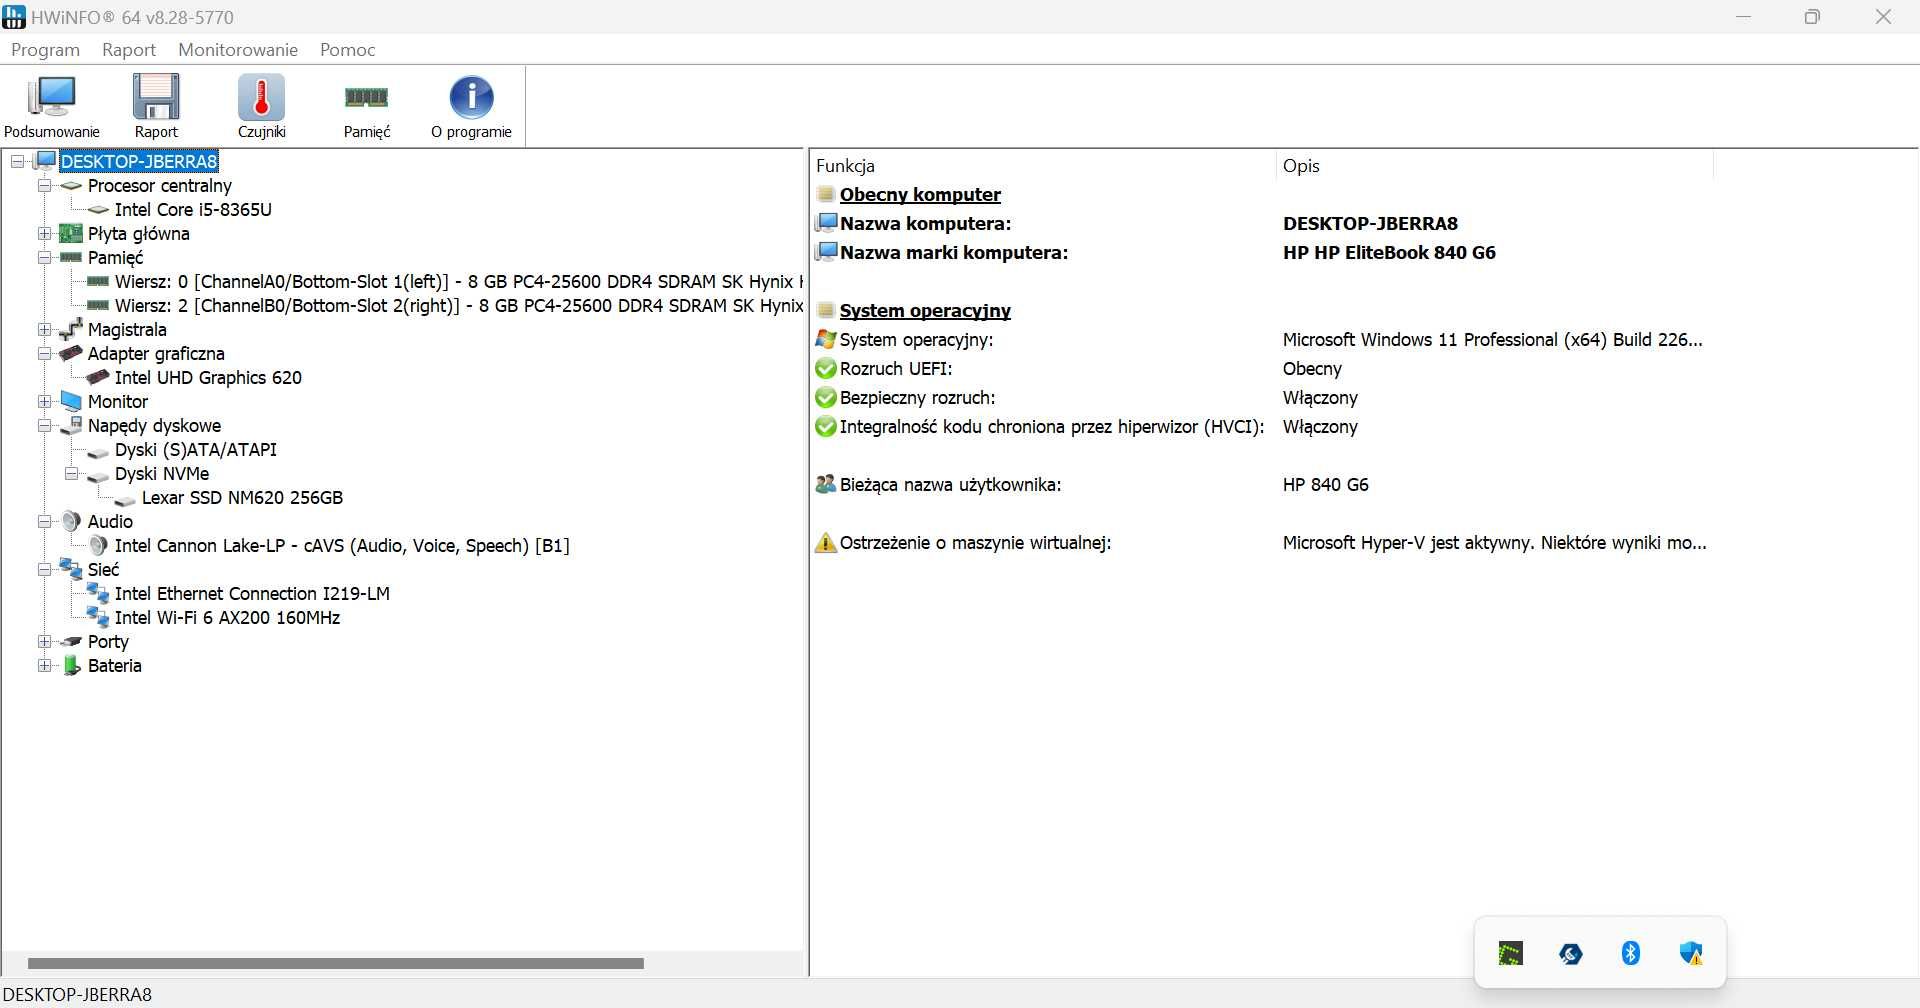Click the Bluetooth tray icon
The width and height of the screenshot is (1920, 1008).
(1630, 953)
